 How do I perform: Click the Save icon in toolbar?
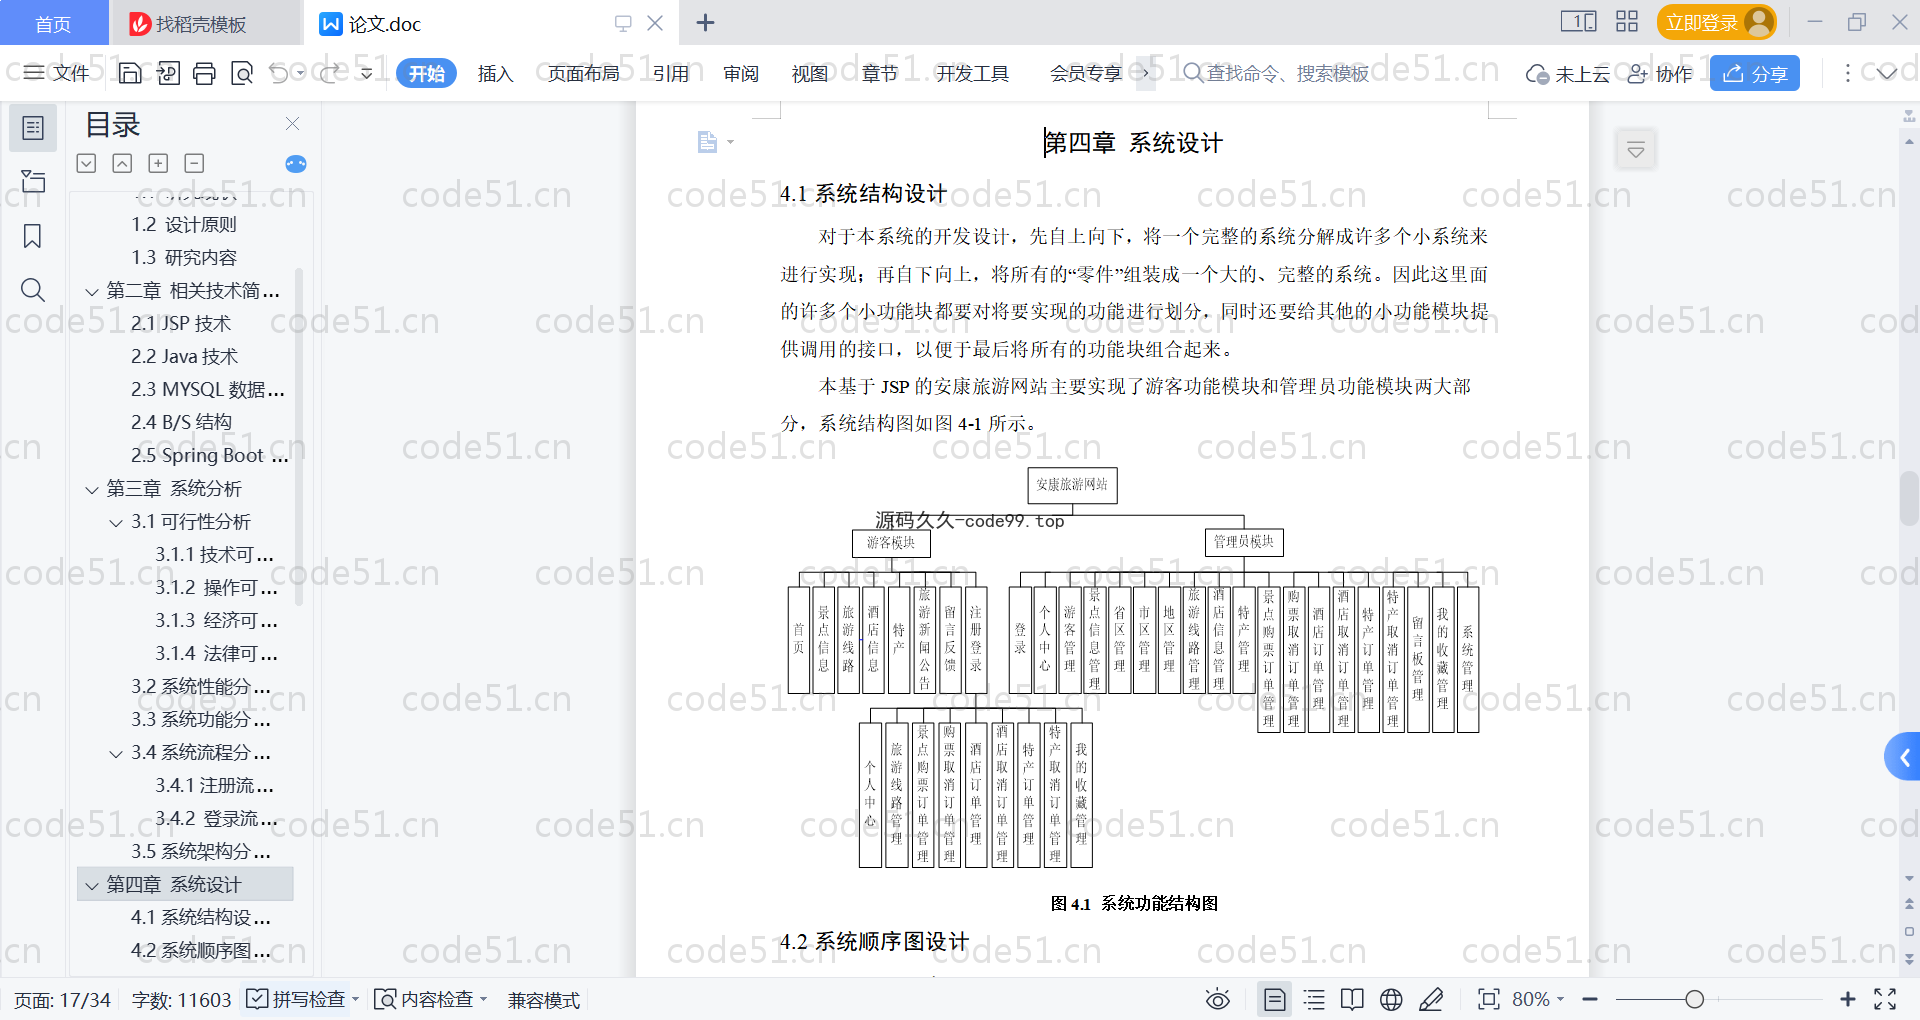[x=130, y=73]
